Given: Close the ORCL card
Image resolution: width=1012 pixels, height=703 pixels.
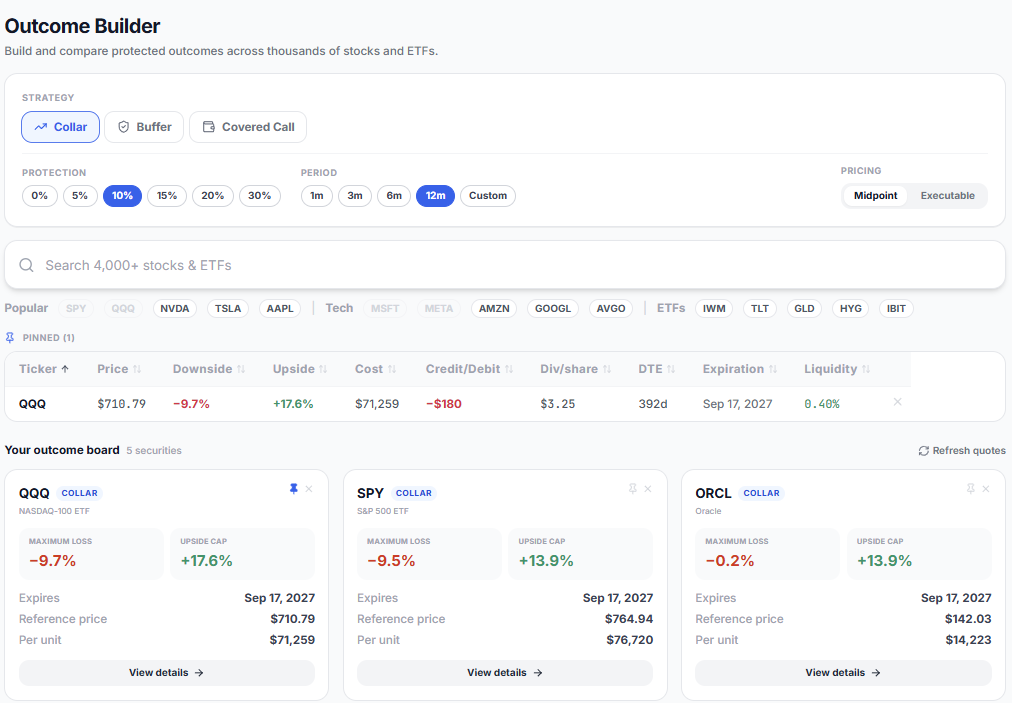Looking at the screenshot, I should [x=986, y=489].
